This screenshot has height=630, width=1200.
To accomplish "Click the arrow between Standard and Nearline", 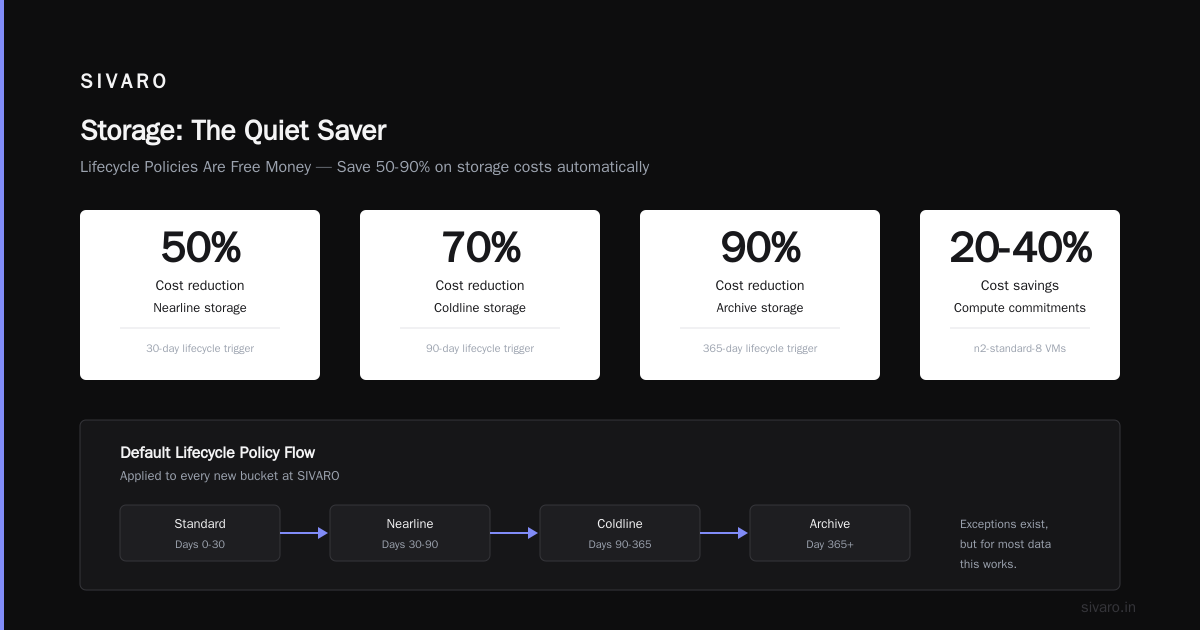I will [304, 533].
